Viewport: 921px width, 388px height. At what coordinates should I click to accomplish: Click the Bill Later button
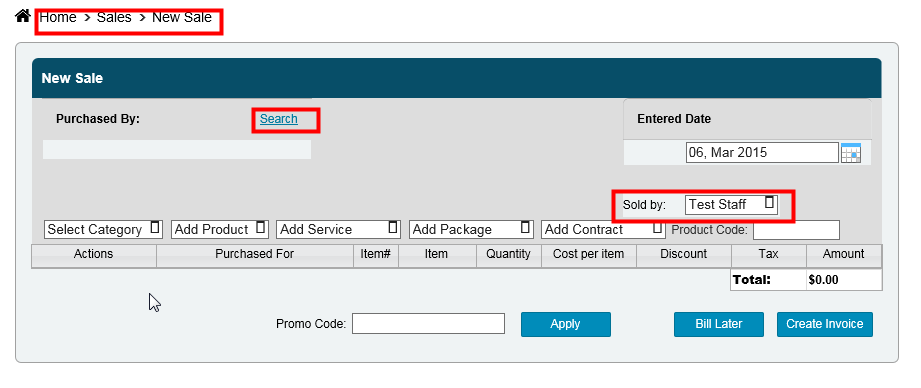[x=719, y=324]
